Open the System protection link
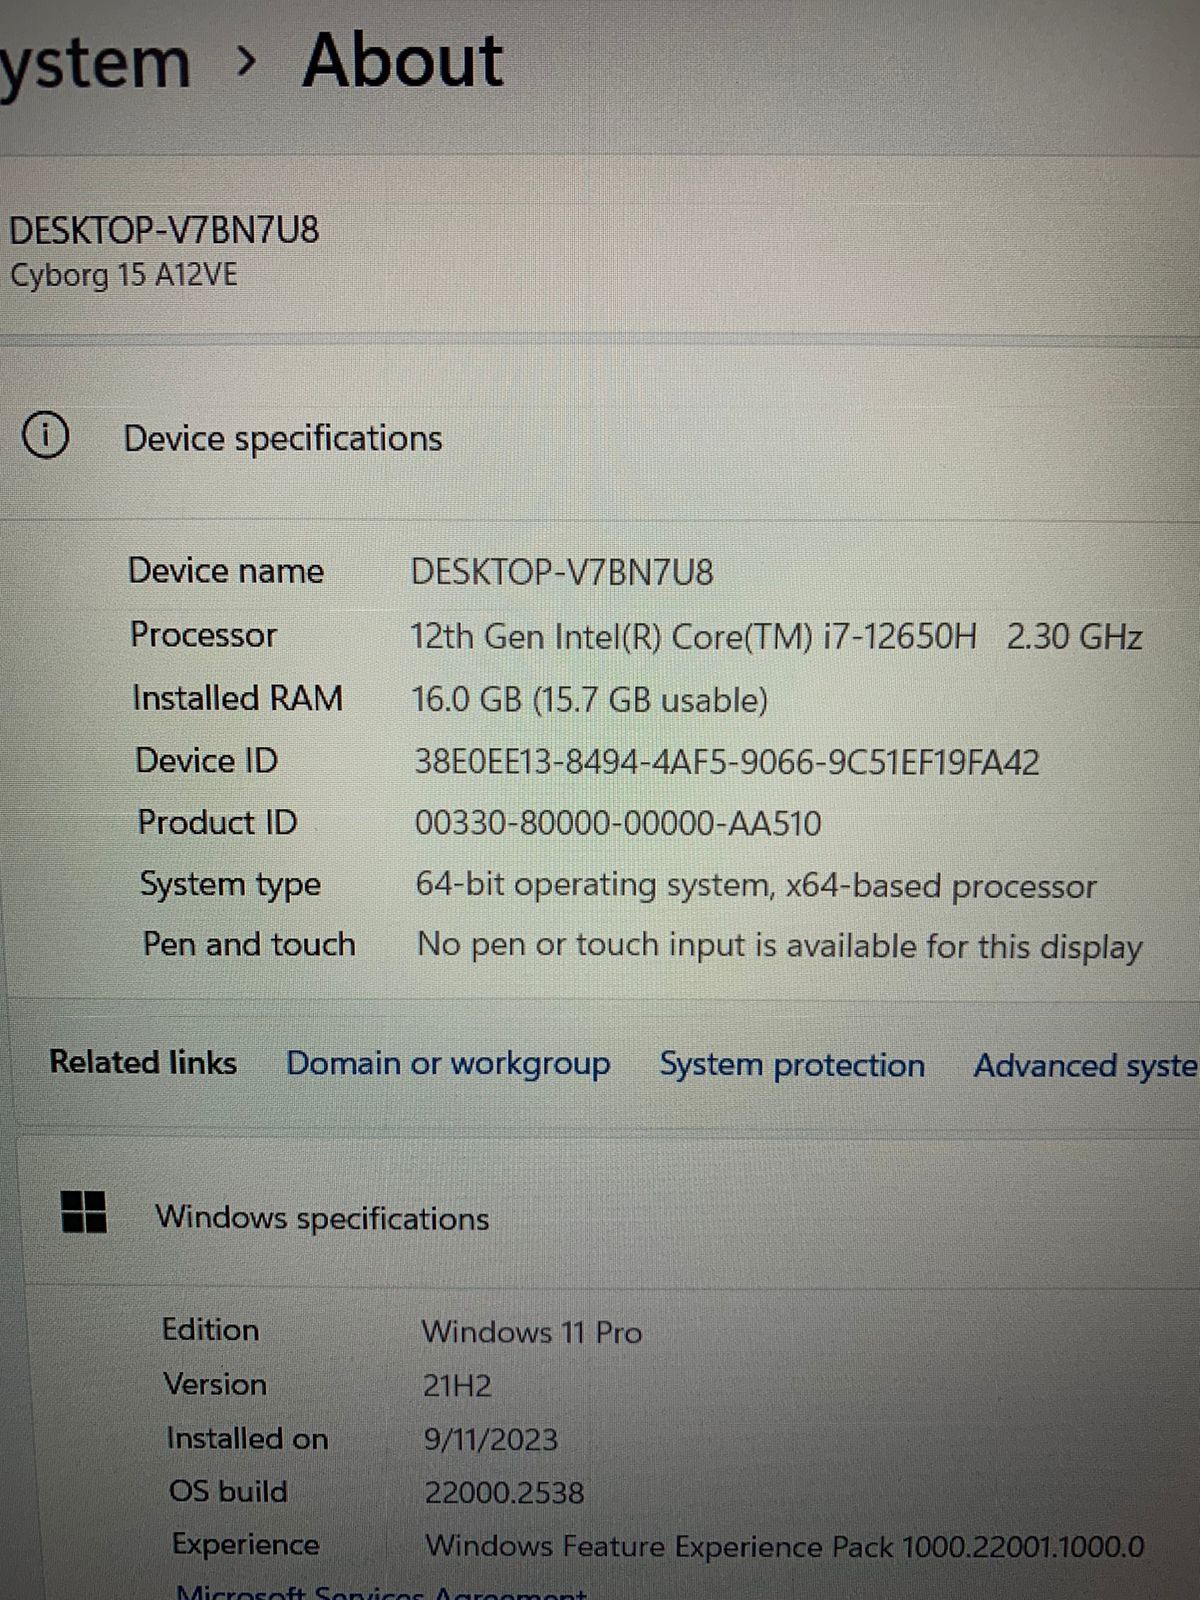Viewport: 1200px width, 1600px height. [791, 1065]
